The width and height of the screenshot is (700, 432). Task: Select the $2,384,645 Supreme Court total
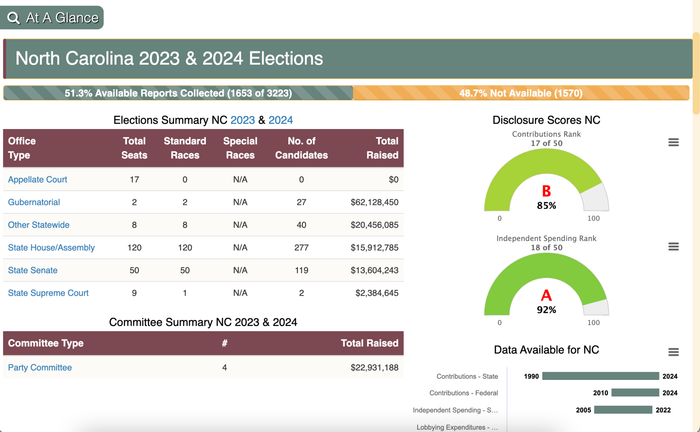(x=377, y=293)
